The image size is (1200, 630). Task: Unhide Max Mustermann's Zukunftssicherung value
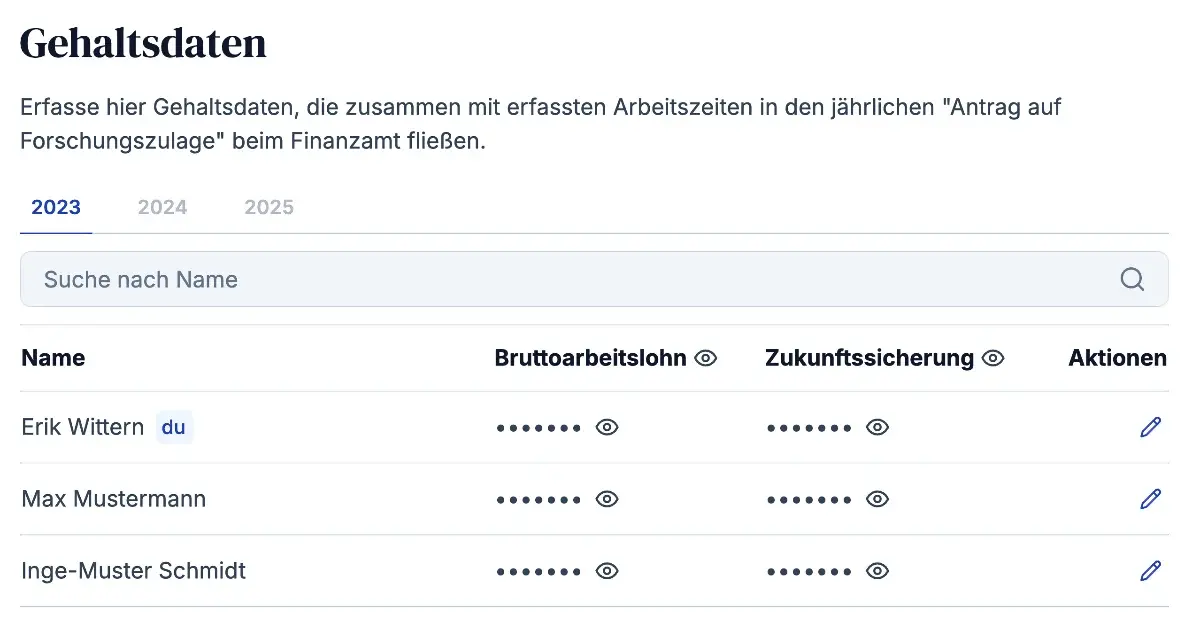point(877,499)
